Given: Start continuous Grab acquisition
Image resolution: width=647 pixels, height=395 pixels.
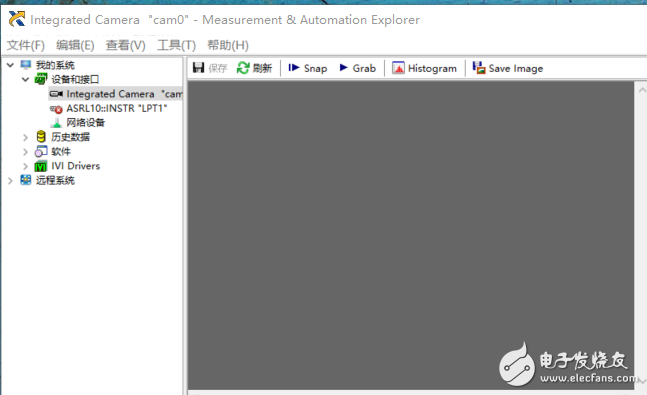Looking at the screenshot, I should 357,68.
